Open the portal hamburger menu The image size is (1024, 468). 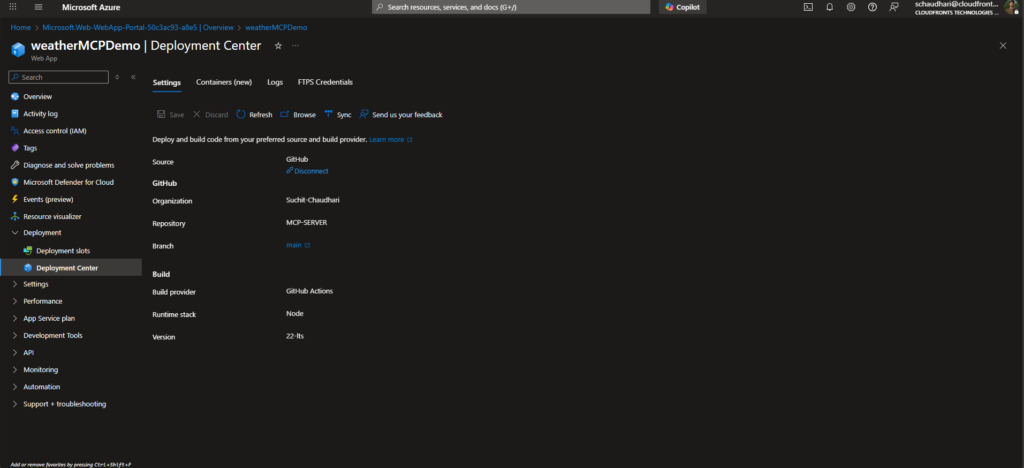pyautogui.click(x=38, y=7)
